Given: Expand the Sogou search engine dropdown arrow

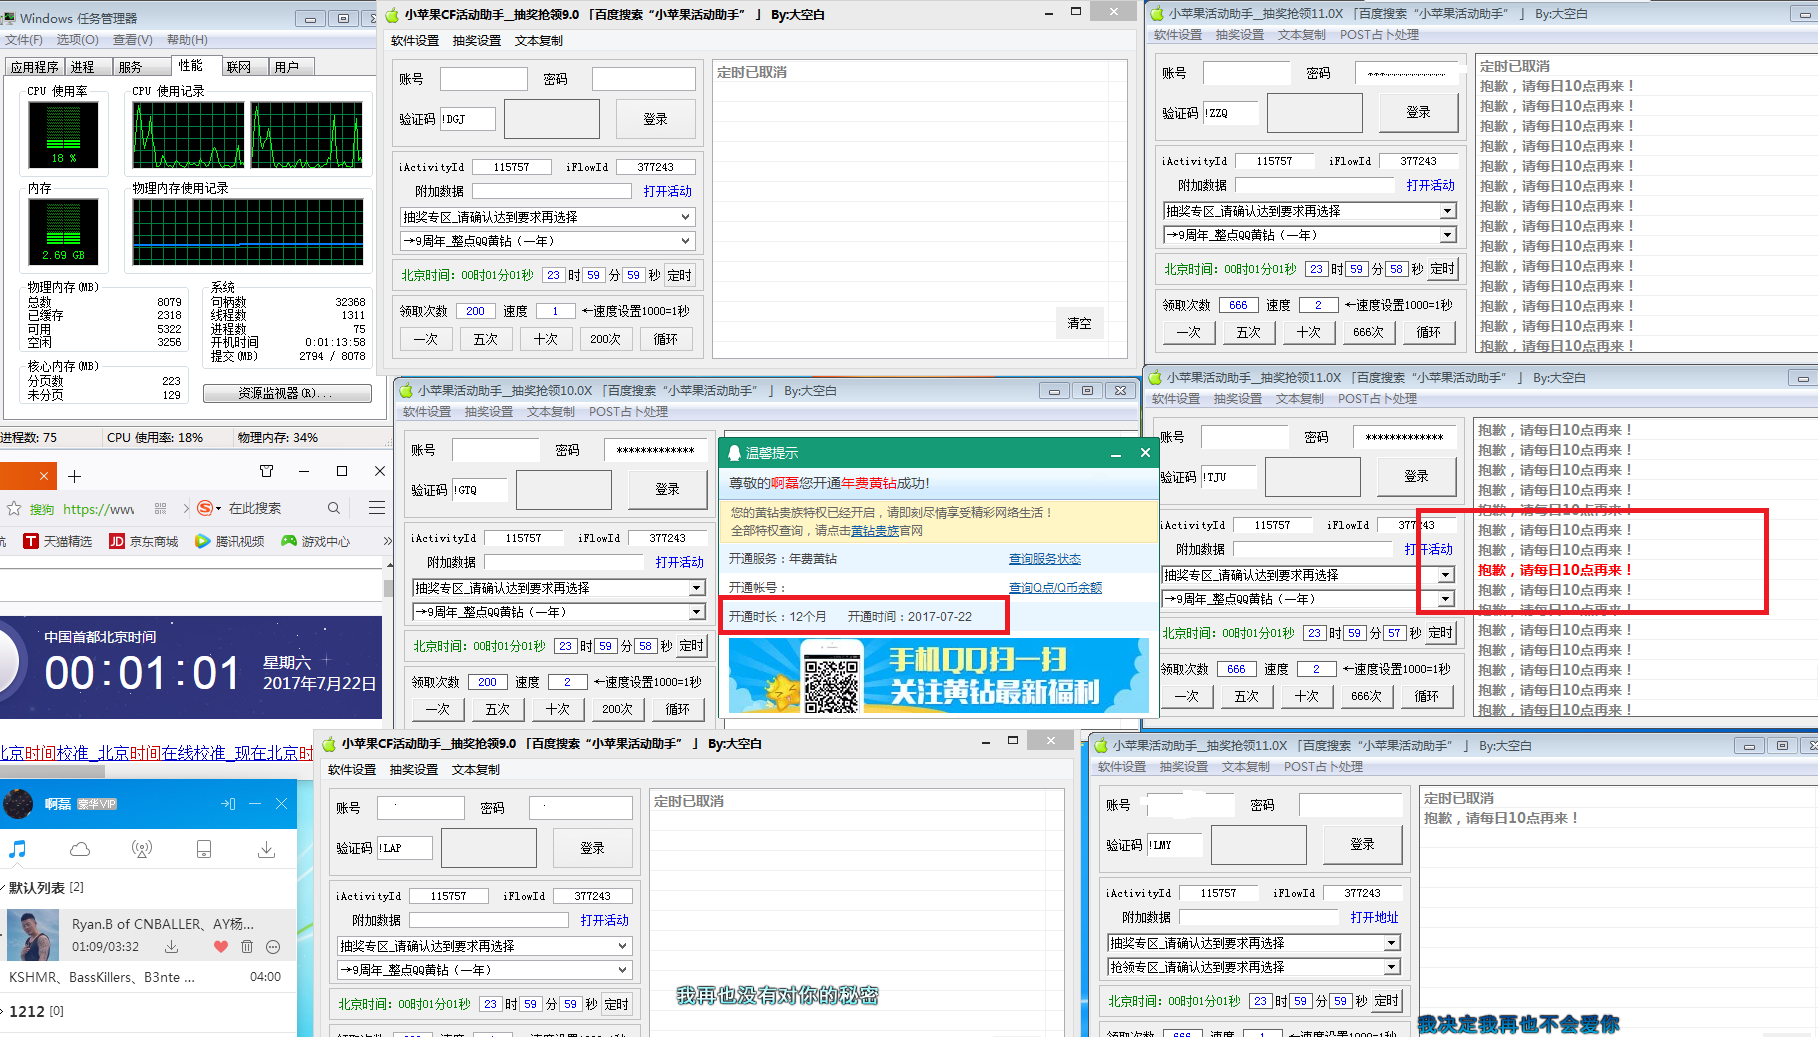Looking at the screenshot, I should point(218,508).
